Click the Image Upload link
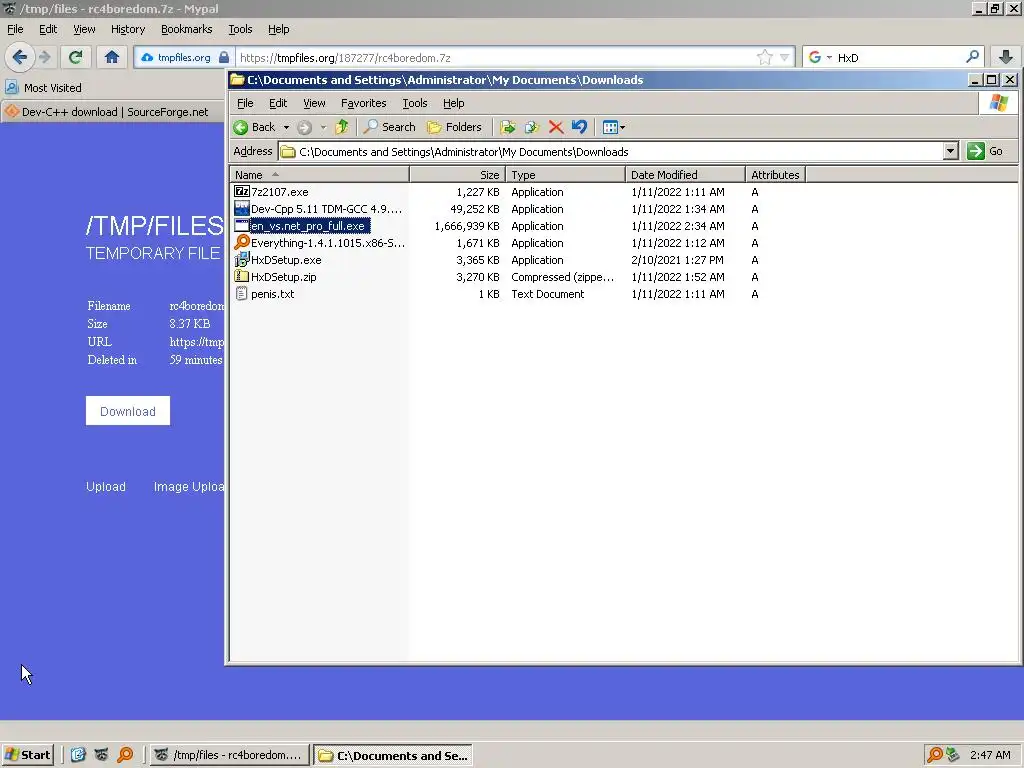This screenshot has height=768, width=1024. [x=189, y=487]
